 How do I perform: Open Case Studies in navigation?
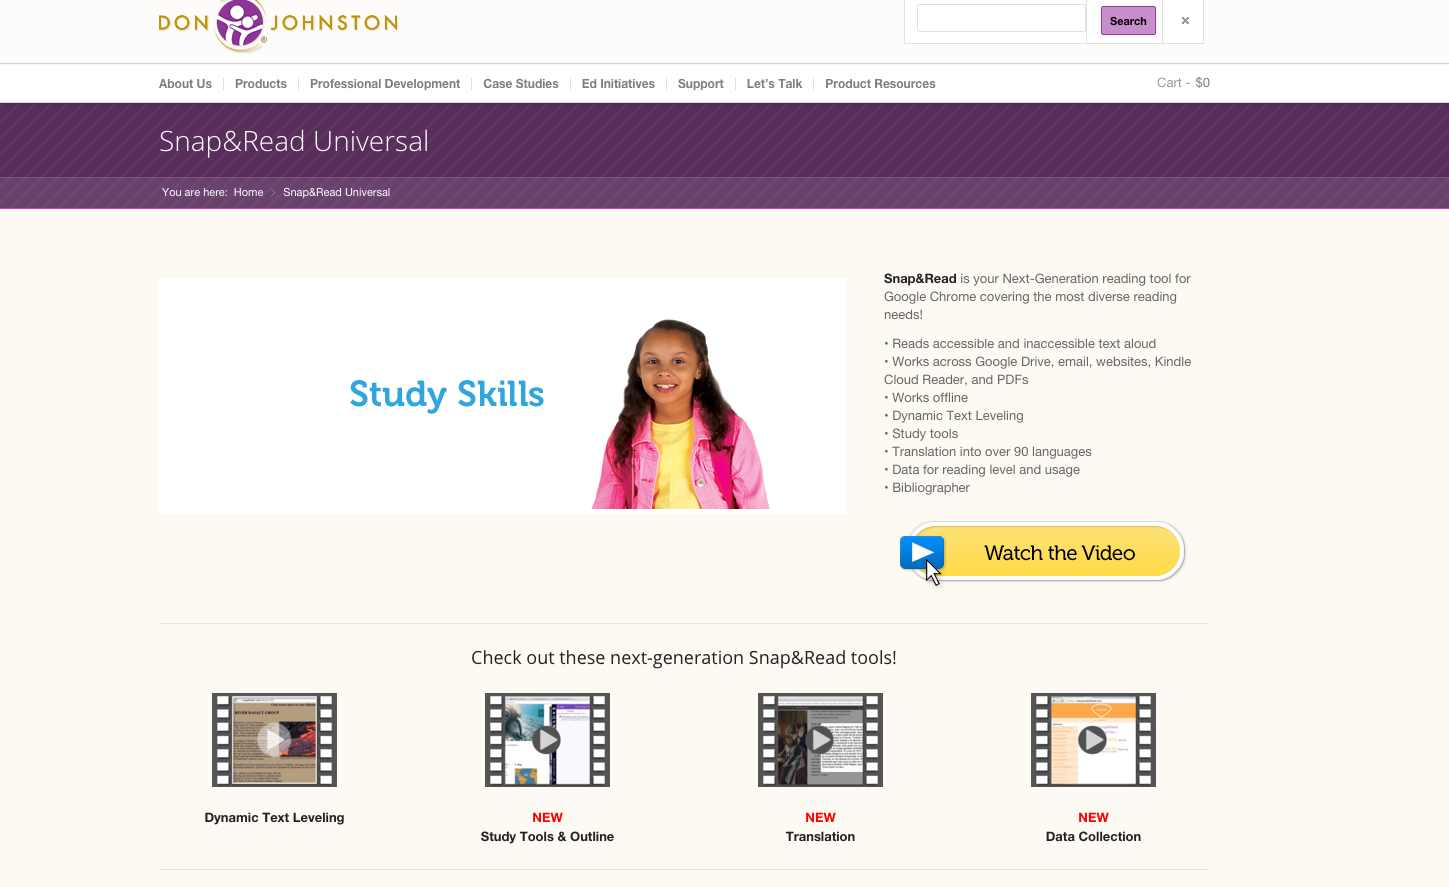coord(521,84)
